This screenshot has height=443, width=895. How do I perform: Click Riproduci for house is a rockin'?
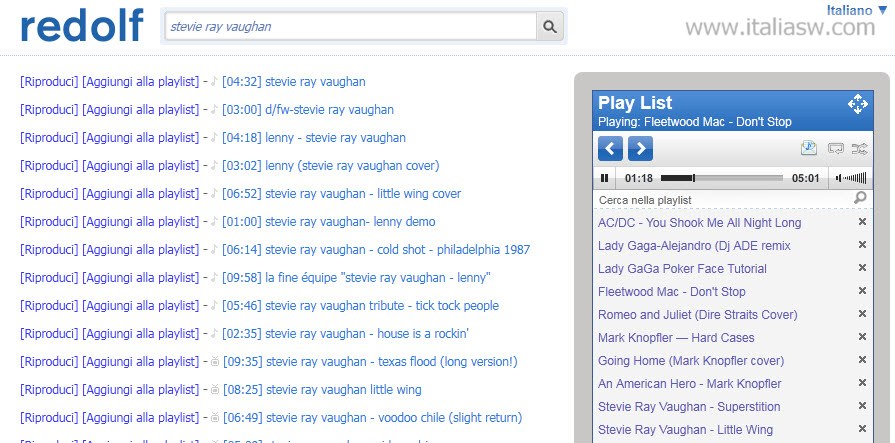point(49,333)
